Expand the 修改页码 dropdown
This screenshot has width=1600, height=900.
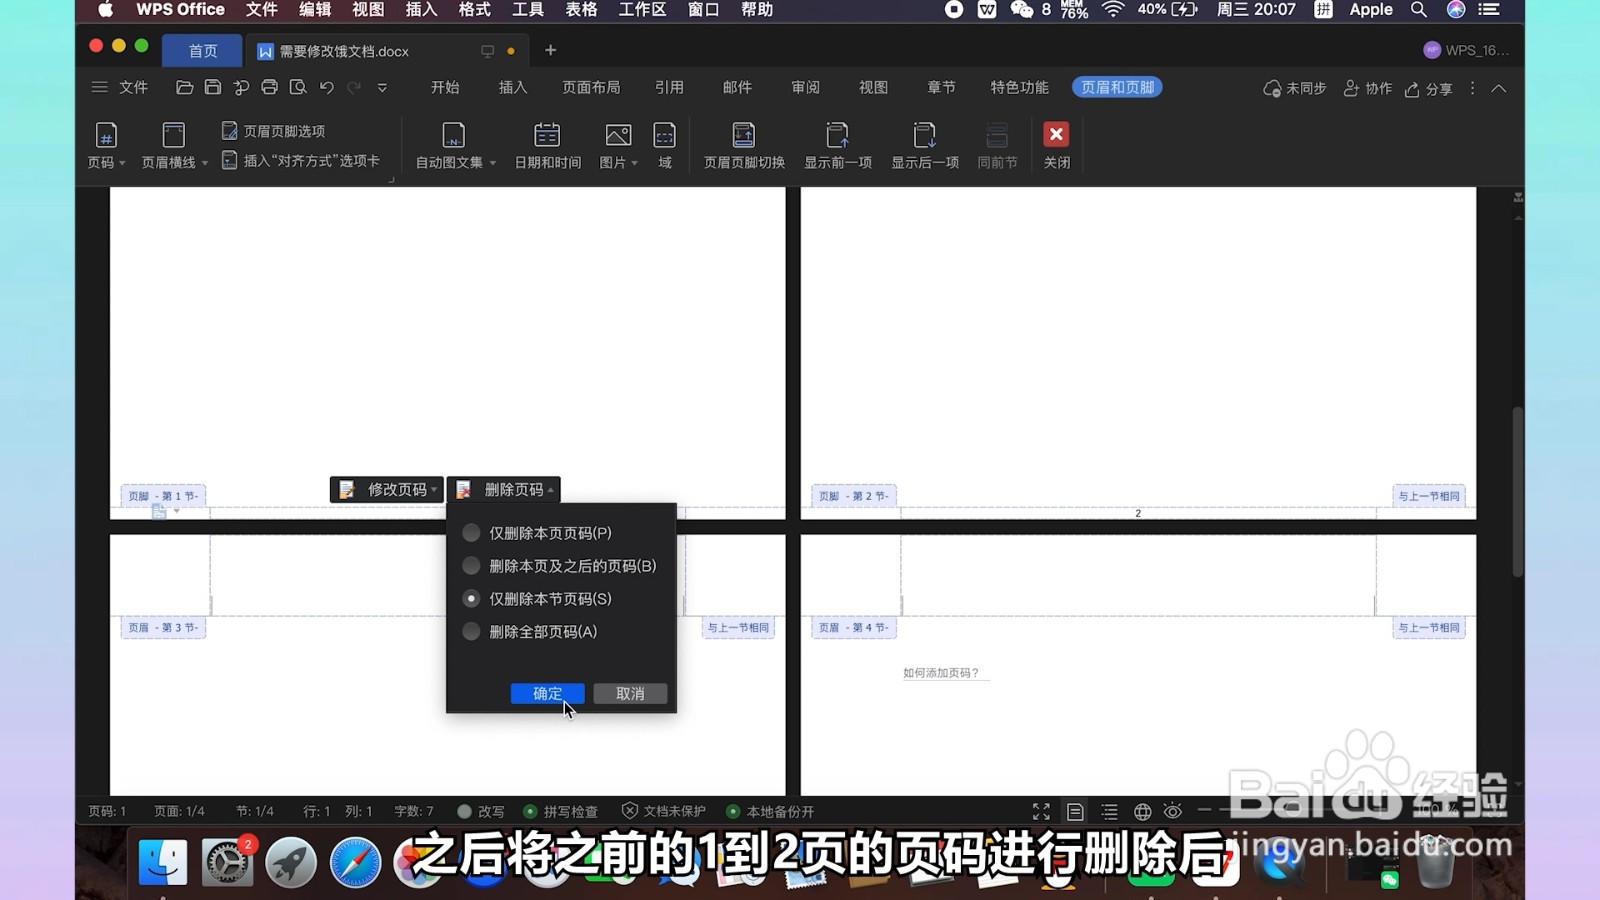[x=434, y=489]
